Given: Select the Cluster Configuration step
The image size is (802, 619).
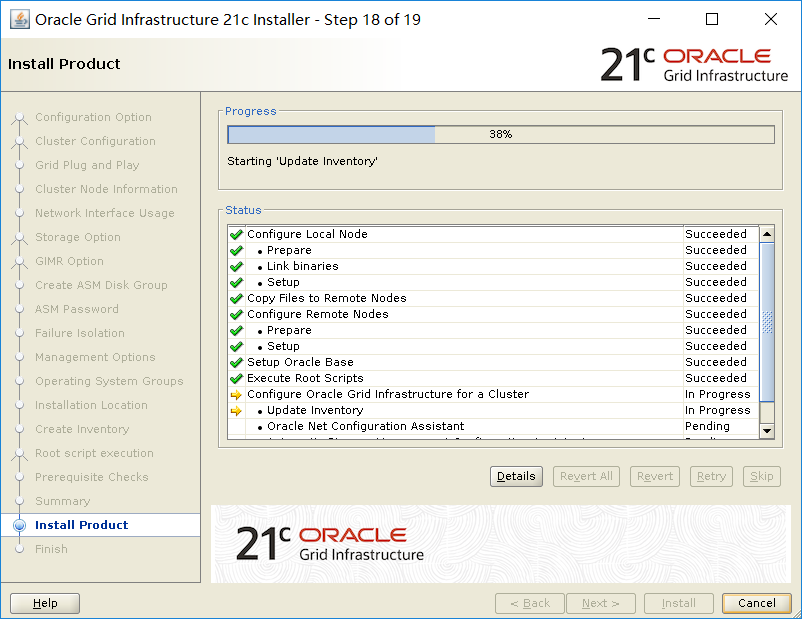Looking at the screenshot, I should pos(95,141).
